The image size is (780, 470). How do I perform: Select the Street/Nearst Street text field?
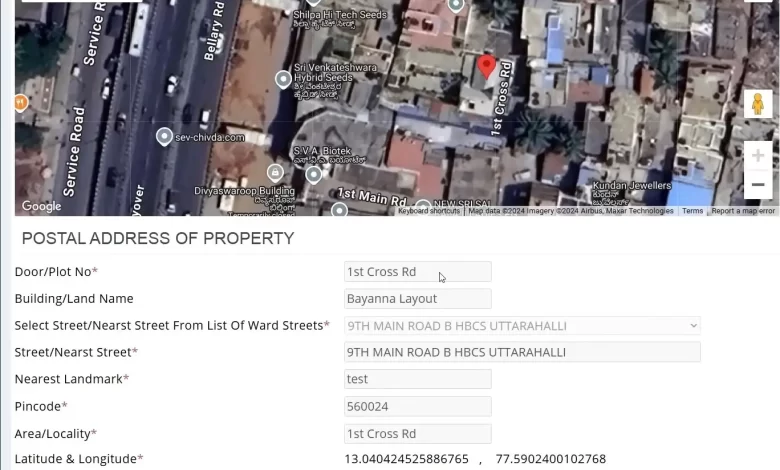(x=522, y=352)
